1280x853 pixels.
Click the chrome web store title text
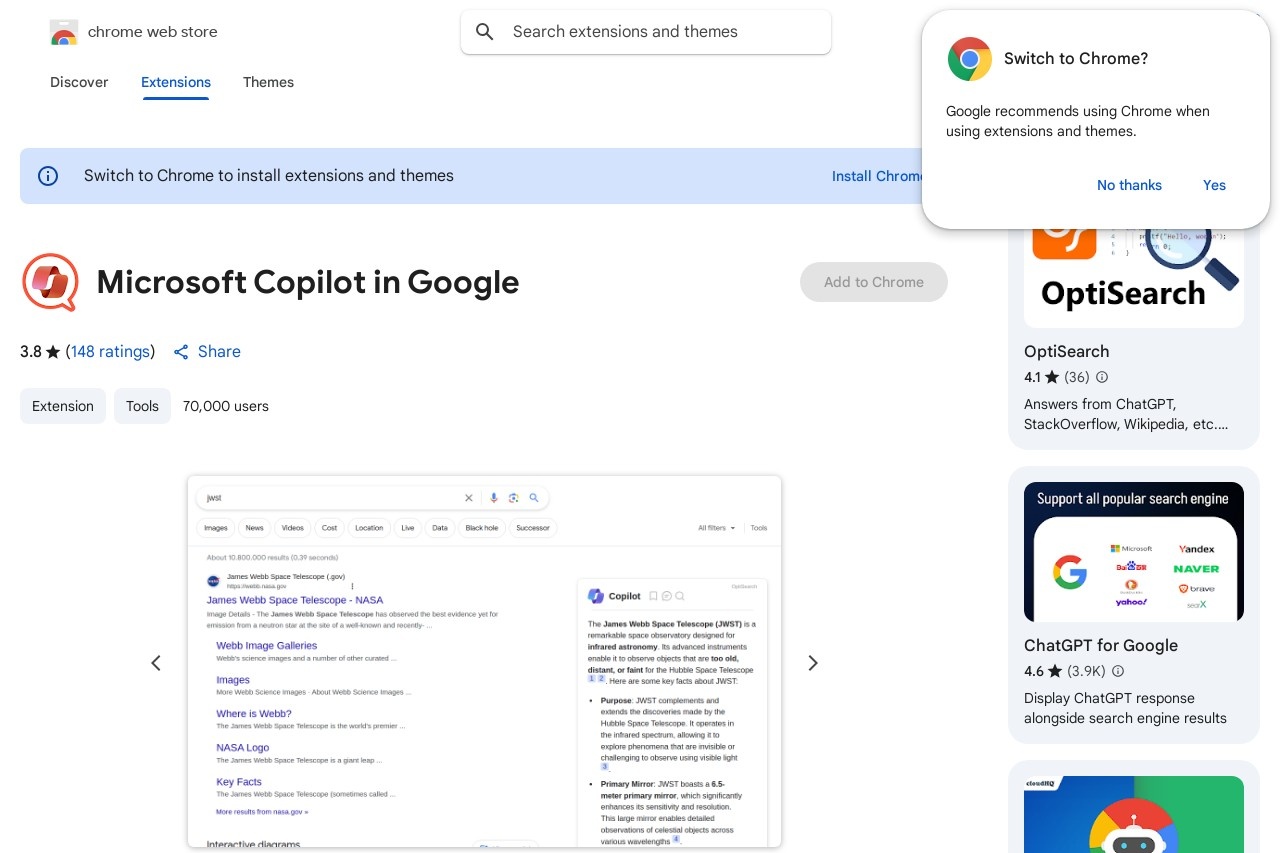153,32
